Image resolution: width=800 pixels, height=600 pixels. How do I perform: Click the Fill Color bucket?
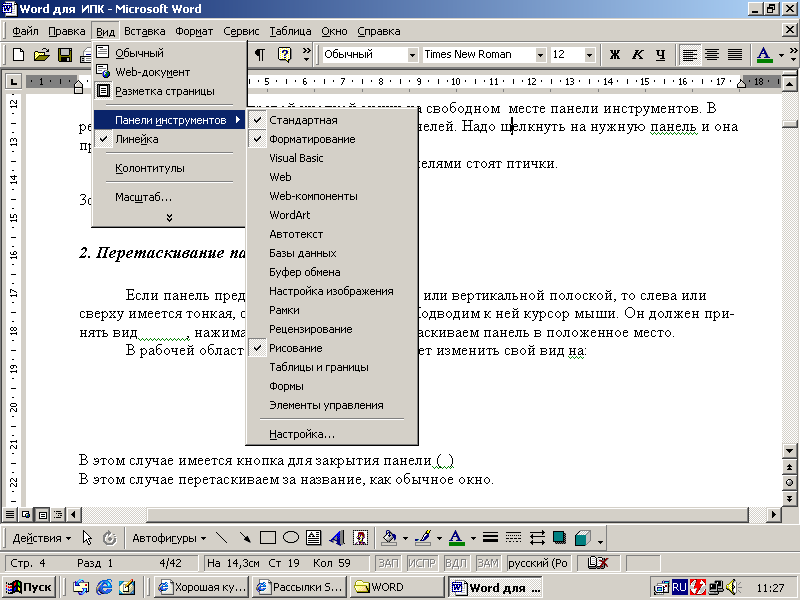click(x=389, y=538)
